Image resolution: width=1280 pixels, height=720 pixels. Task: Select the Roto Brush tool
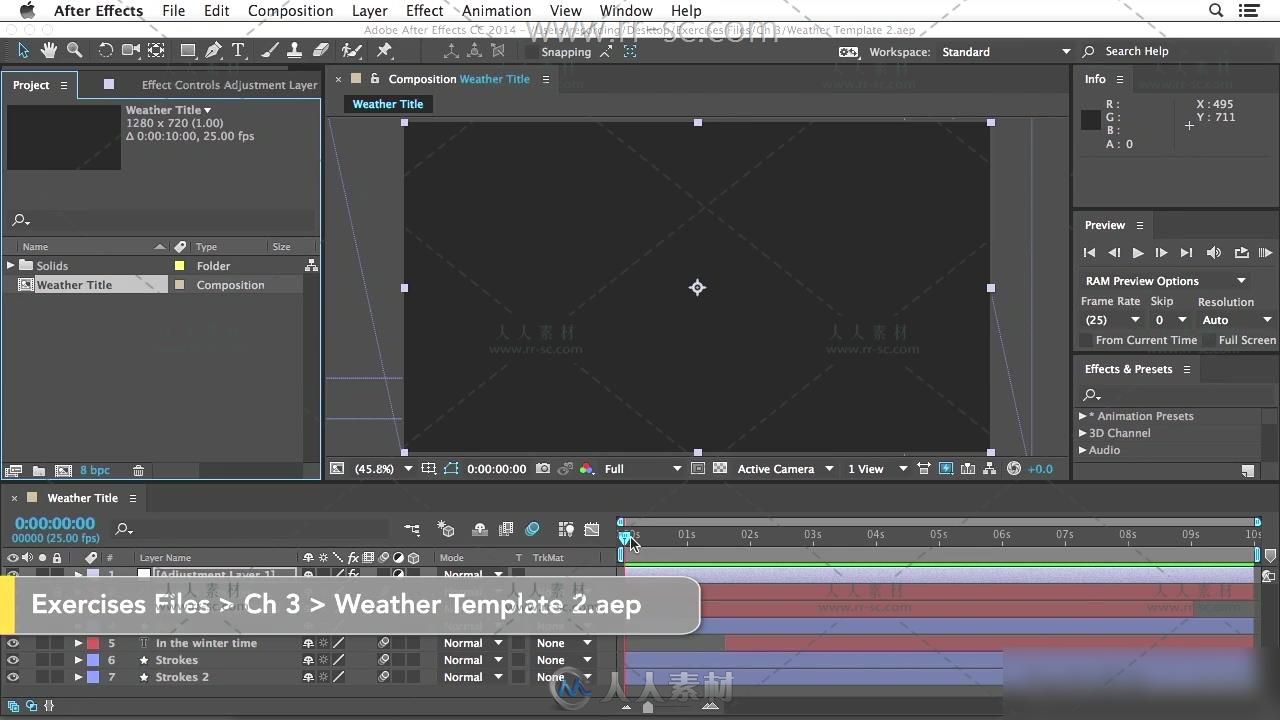(351, 50)
